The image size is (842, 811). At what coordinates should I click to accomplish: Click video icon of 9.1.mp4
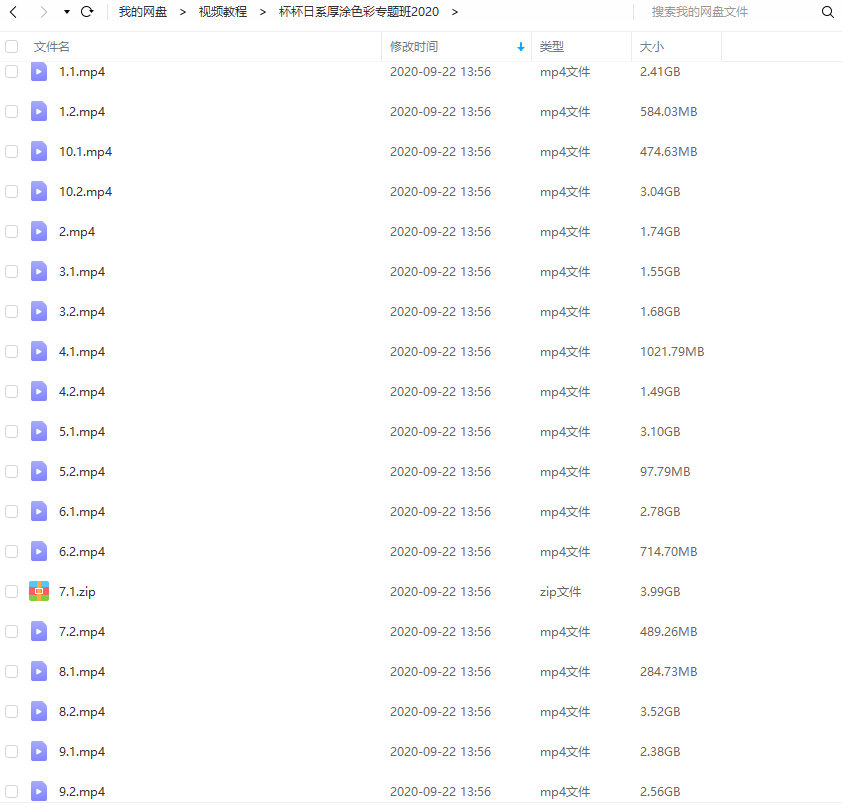pos(39,751)
